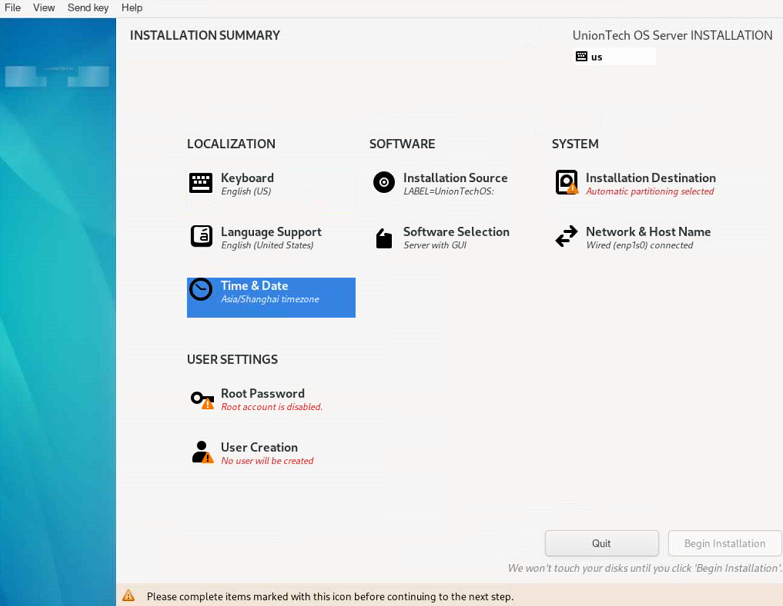The image size is (783, 606).
Task: Open Installation Source title
Action: pos(455,178)
